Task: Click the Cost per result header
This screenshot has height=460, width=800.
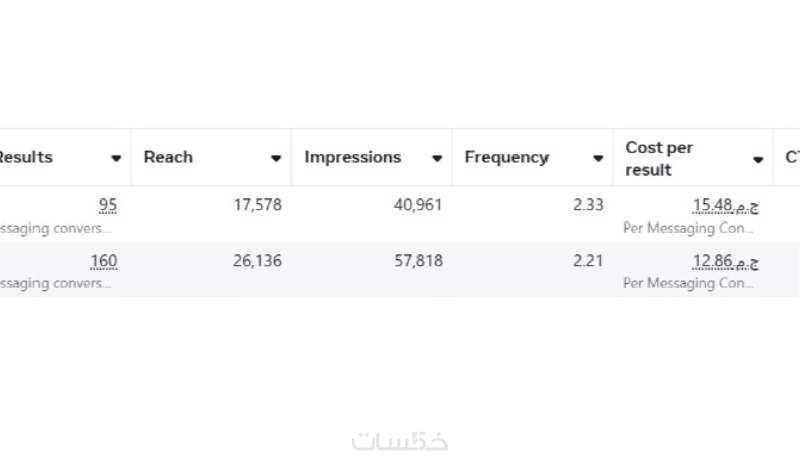Action: 659,158
